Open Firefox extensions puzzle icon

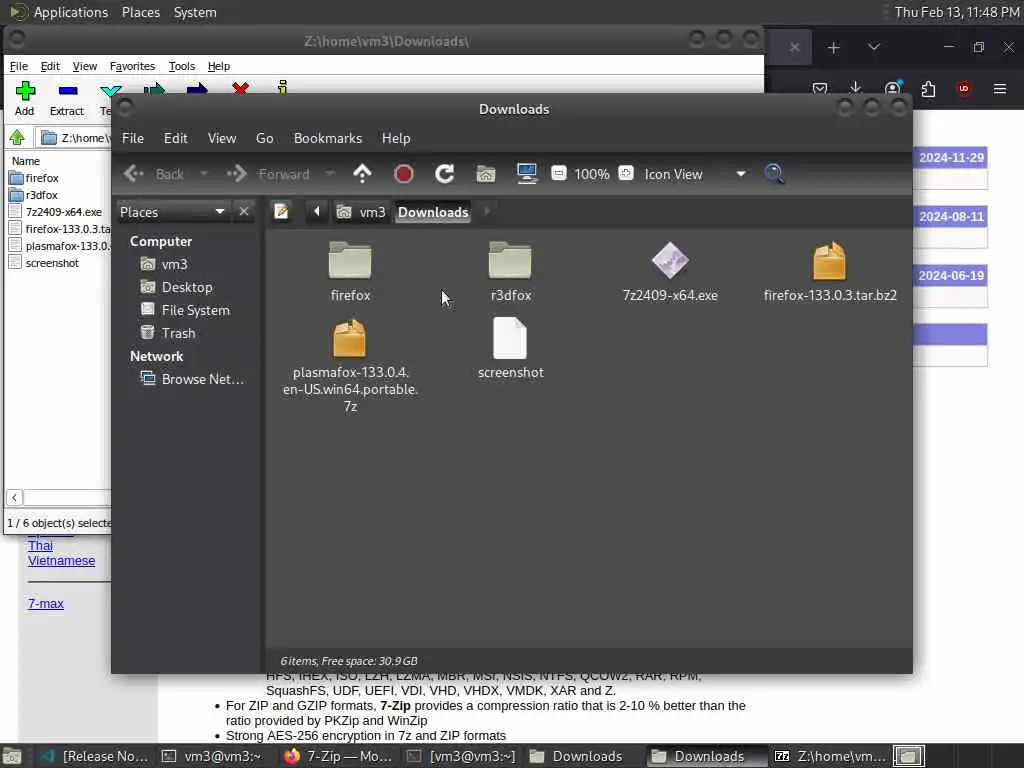(x=928, y=88)
